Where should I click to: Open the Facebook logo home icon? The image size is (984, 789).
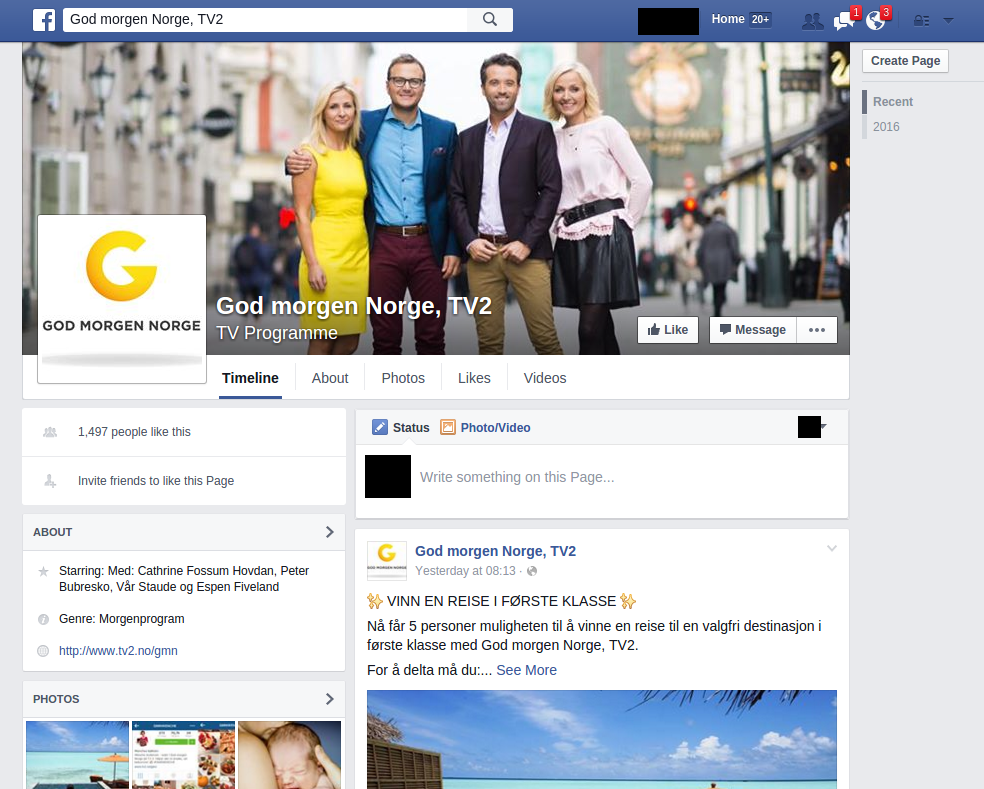coord(44,20)
